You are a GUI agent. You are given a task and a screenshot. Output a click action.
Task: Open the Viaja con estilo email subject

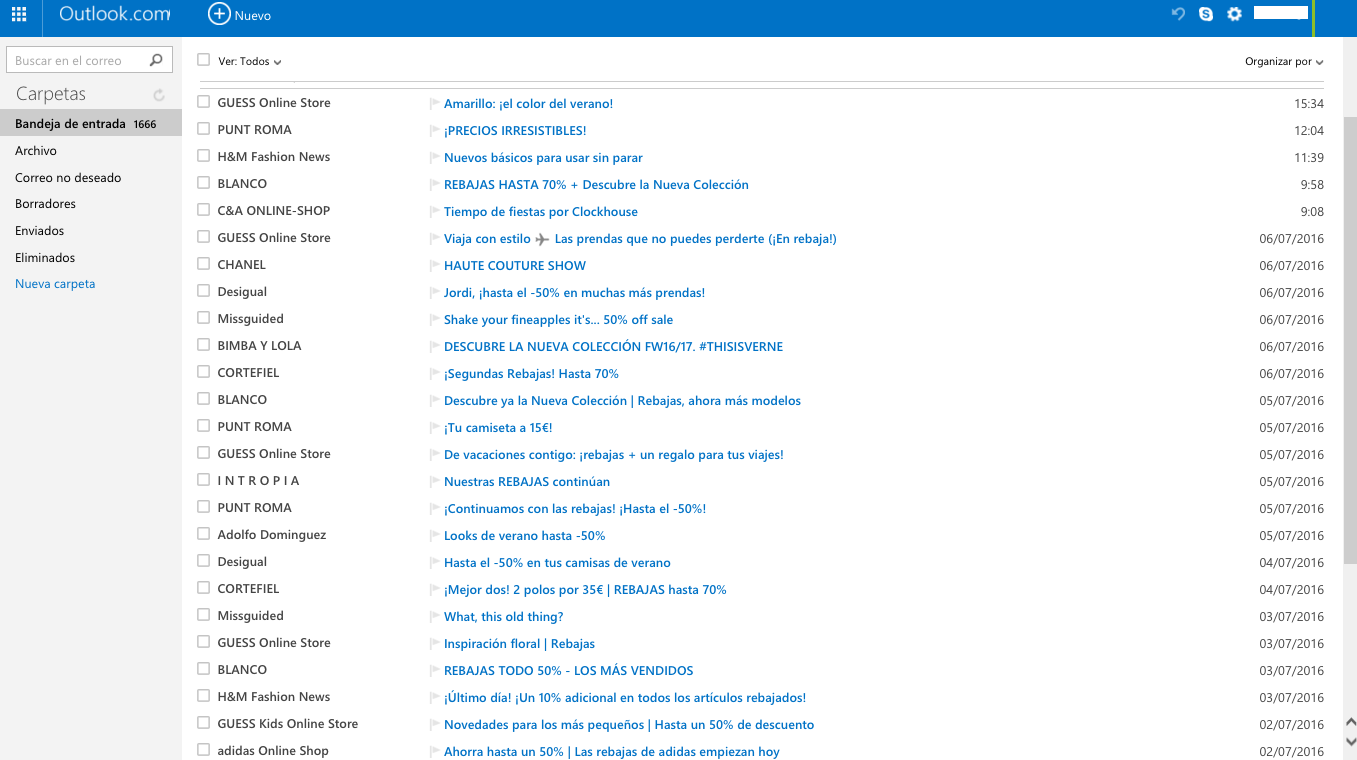pyautogui.click(x=640, y=239)
